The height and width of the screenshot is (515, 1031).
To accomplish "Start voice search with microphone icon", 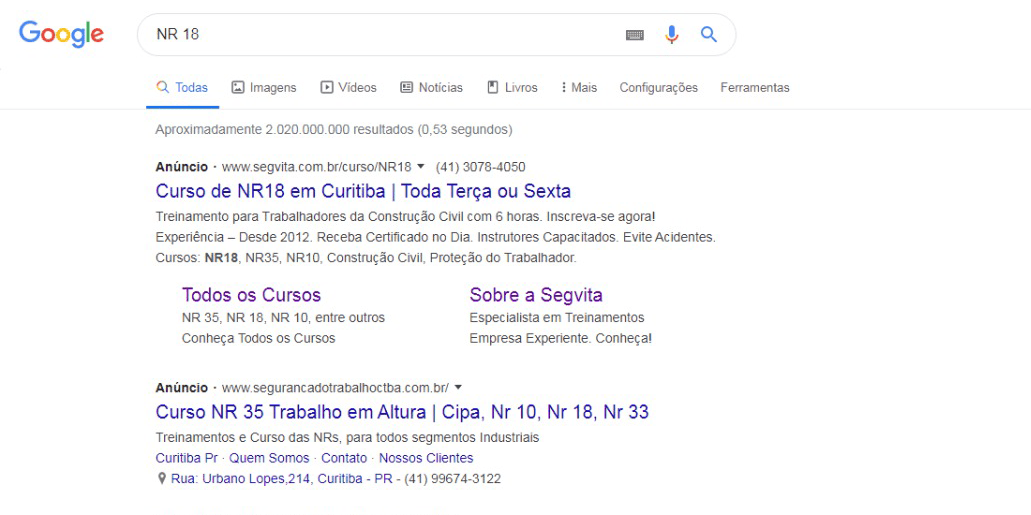I will 672,35.
